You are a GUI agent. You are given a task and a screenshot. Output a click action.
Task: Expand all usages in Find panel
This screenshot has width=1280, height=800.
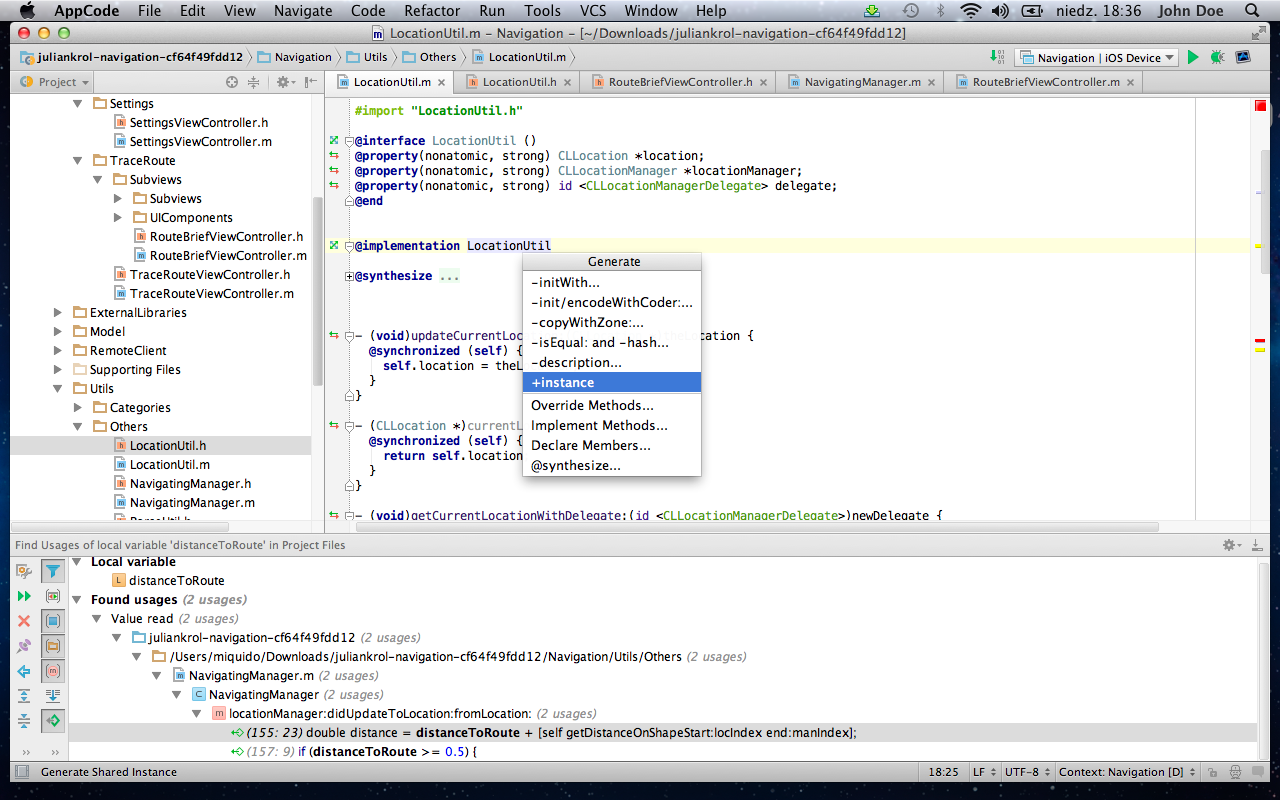[24, 696]
